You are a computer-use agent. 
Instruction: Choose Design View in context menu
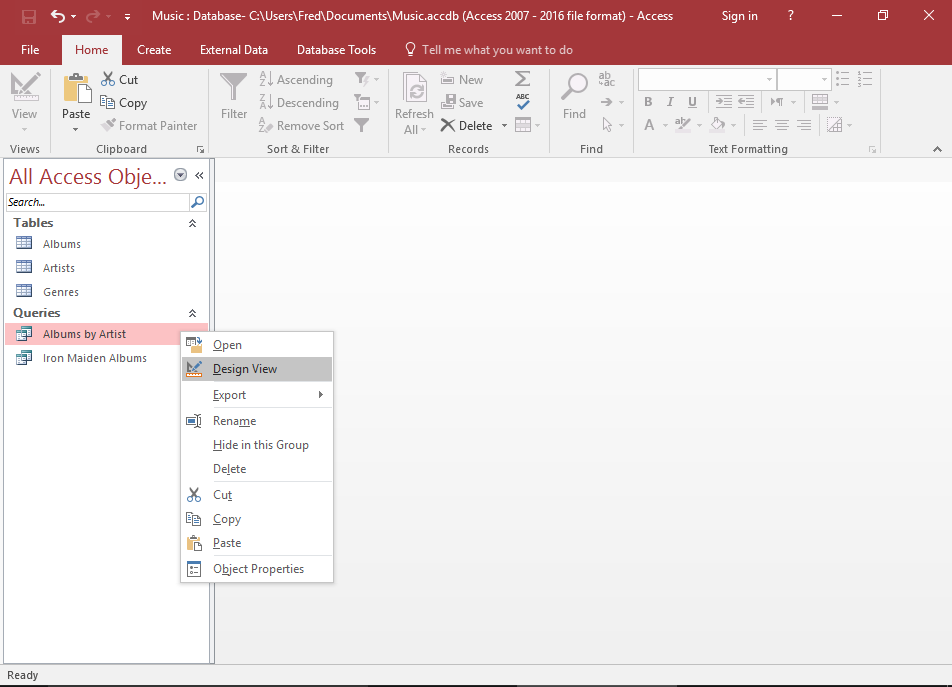[x=257, y=369]
